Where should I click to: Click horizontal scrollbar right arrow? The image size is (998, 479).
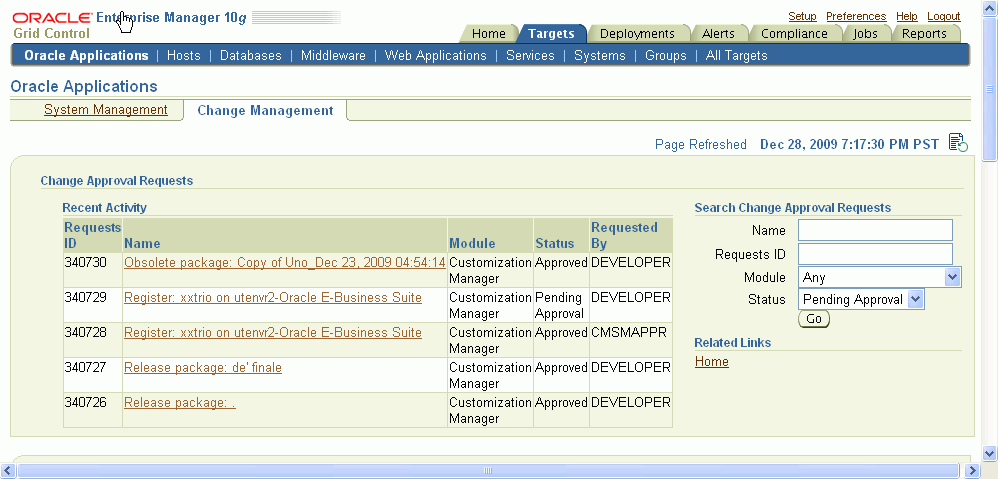[x=973, y=471]
